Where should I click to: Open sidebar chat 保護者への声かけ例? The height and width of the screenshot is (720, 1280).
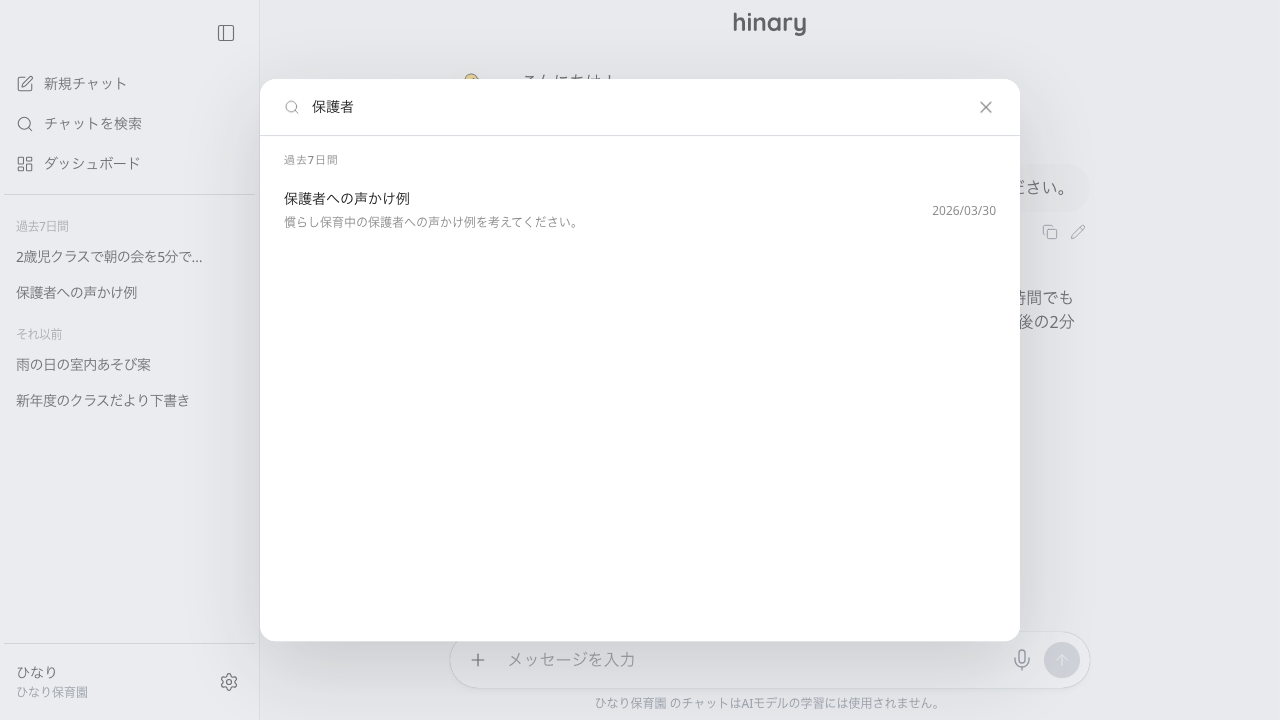130,293
